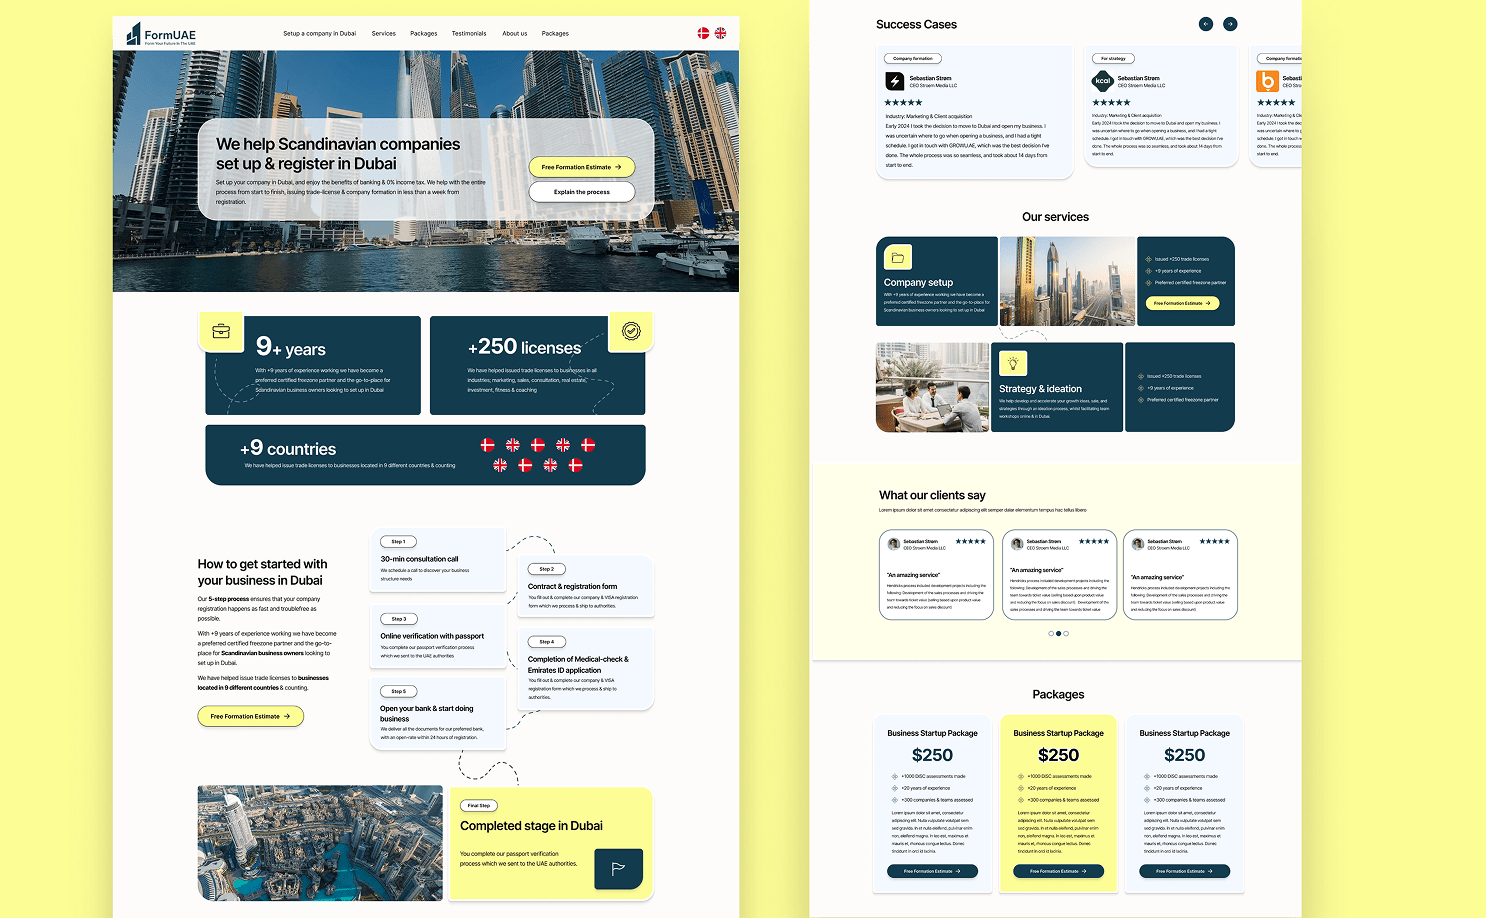Click the Our services heading
Image resolution: width=1486 pixels, height=918 pixels.
[x=1055, y=217]
